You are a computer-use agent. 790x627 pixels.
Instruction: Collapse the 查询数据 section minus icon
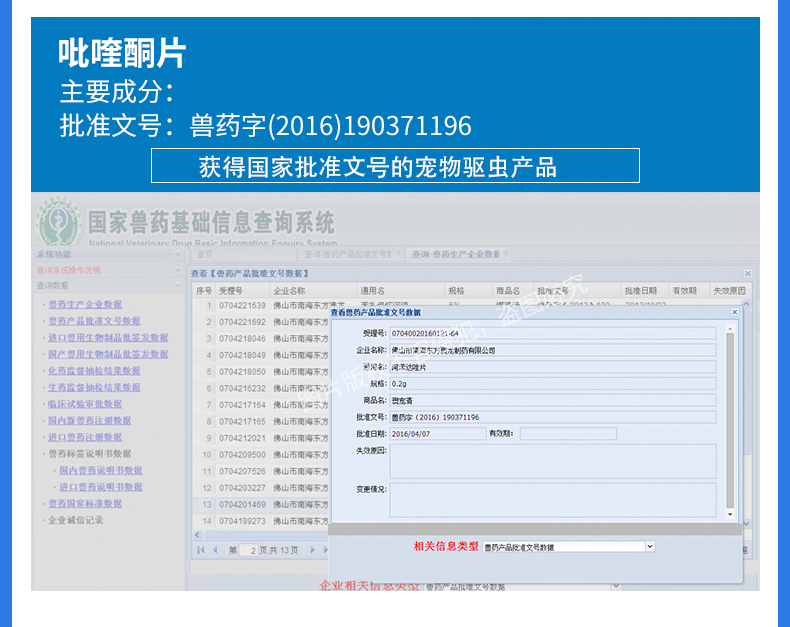(x=177, y=285)
